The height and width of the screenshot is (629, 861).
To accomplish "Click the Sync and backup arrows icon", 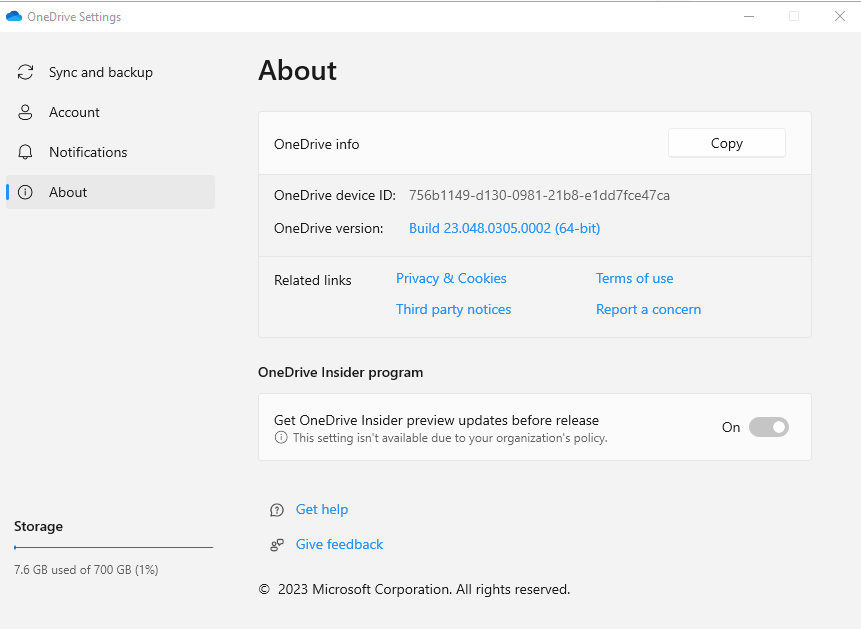I will coord(25,73).
